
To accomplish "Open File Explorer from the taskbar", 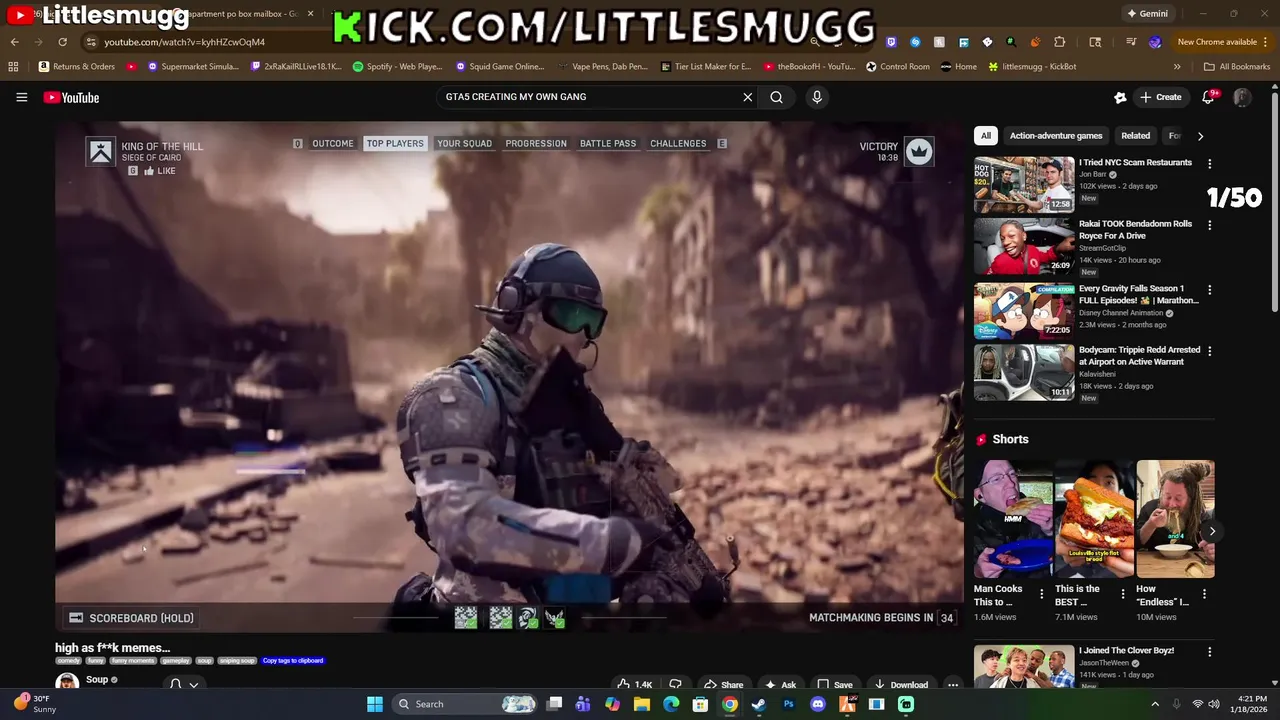I will point(642,704).
